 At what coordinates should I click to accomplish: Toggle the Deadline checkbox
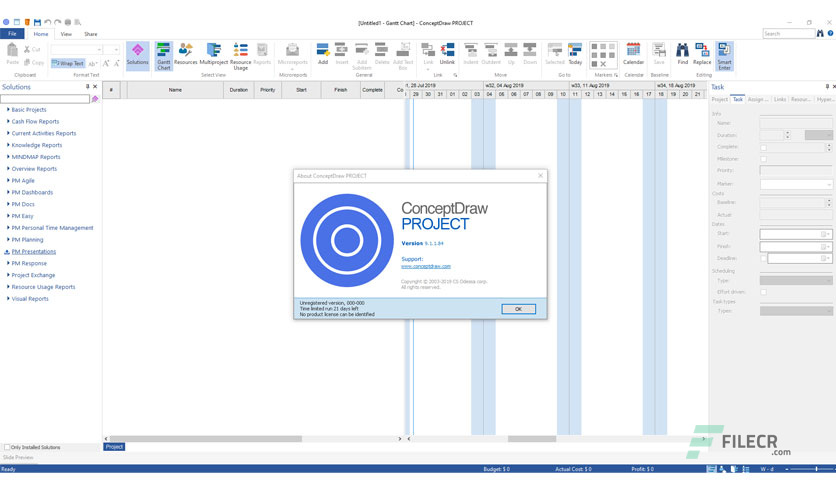pos(763,259)
